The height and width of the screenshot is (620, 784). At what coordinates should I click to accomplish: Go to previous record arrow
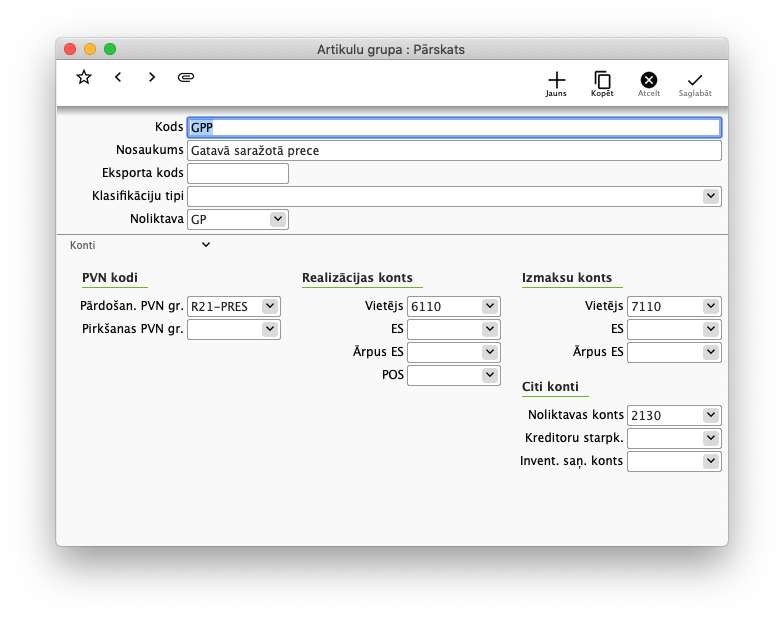coord(118,77)
